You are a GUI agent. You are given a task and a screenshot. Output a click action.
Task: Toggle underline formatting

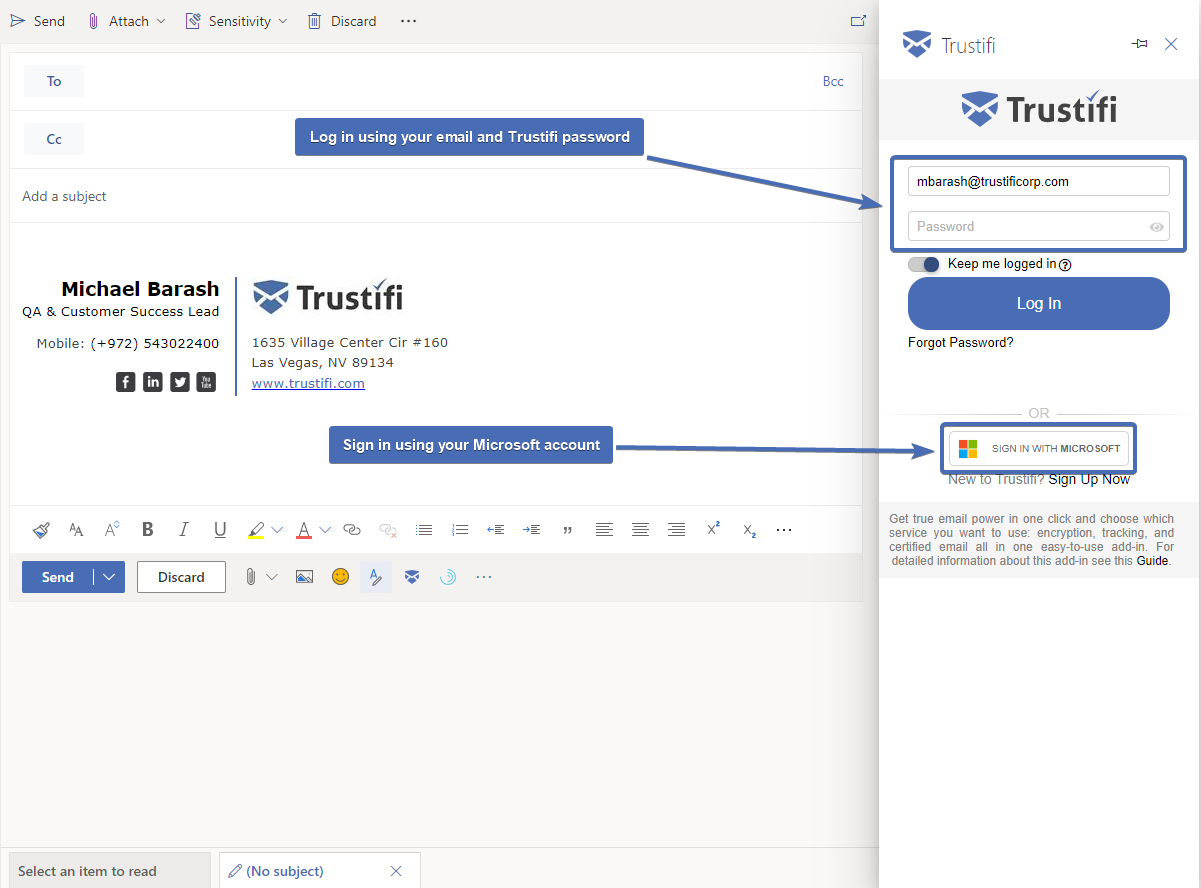click(220, 530)
